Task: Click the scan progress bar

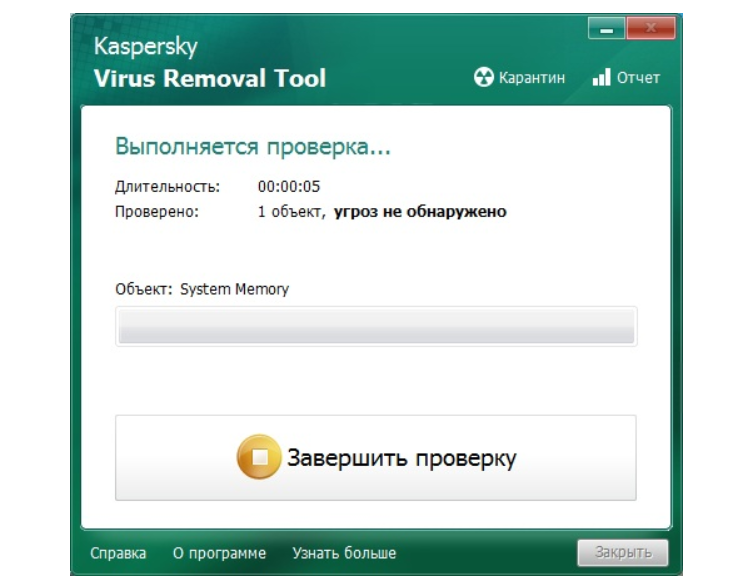Action: [376, 326]
